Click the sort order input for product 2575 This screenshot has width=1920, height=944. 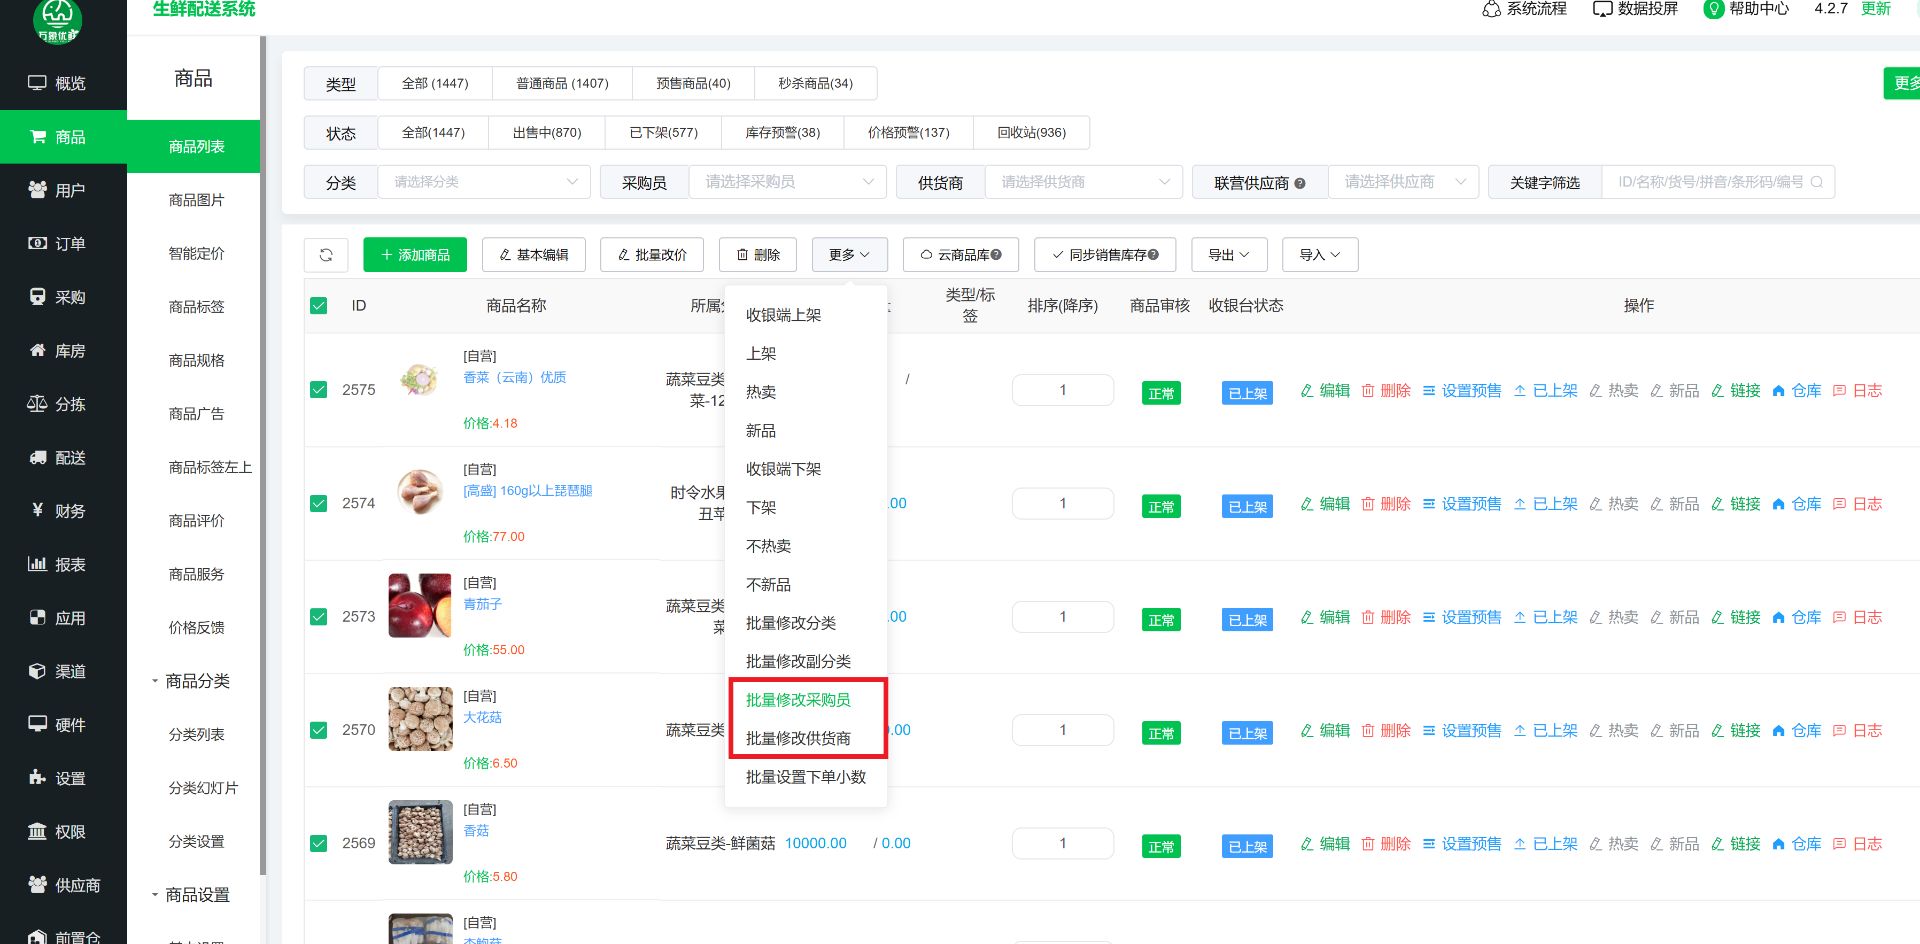1063,390
